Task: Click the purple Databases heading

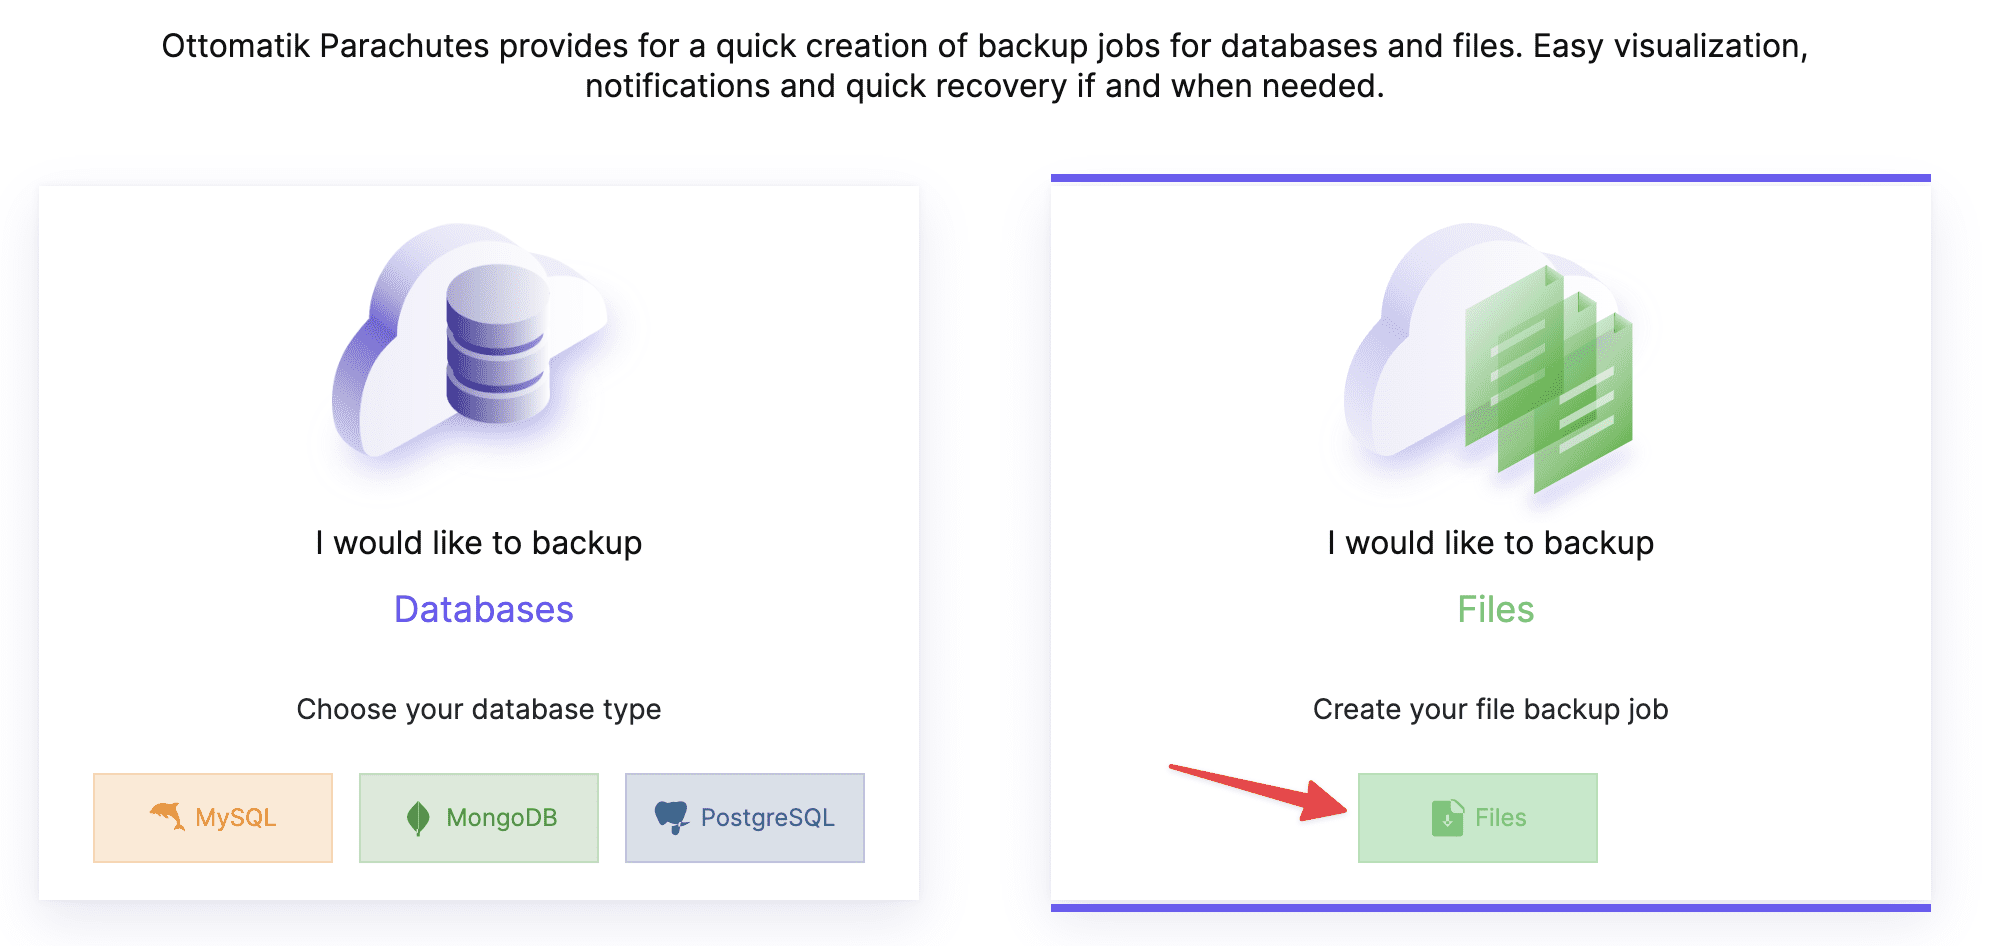Action: [484, 610]
